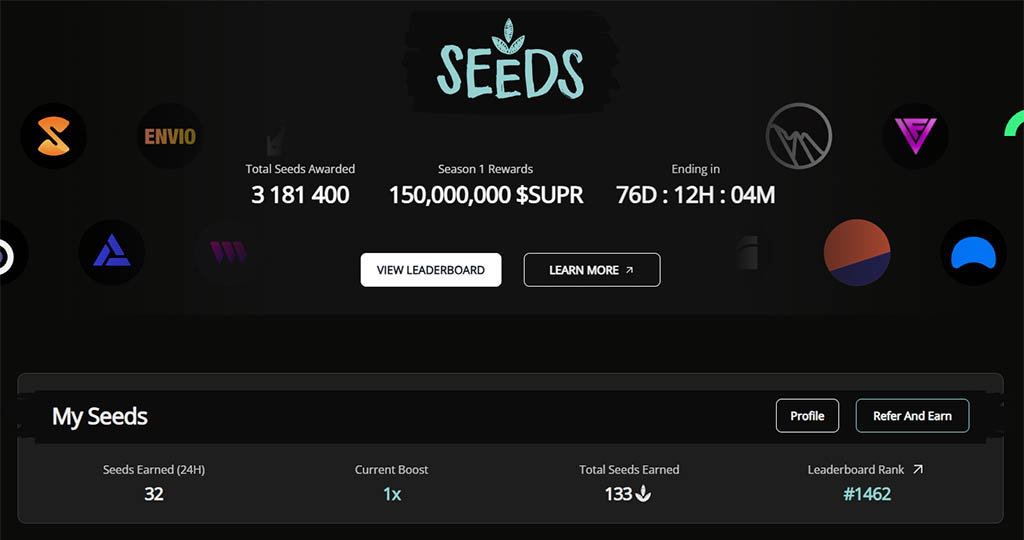The height and width of the screenshot is (540, 1024).
Task: Click the magenta triangle VF logo
Action: click(x=915, y=136)
